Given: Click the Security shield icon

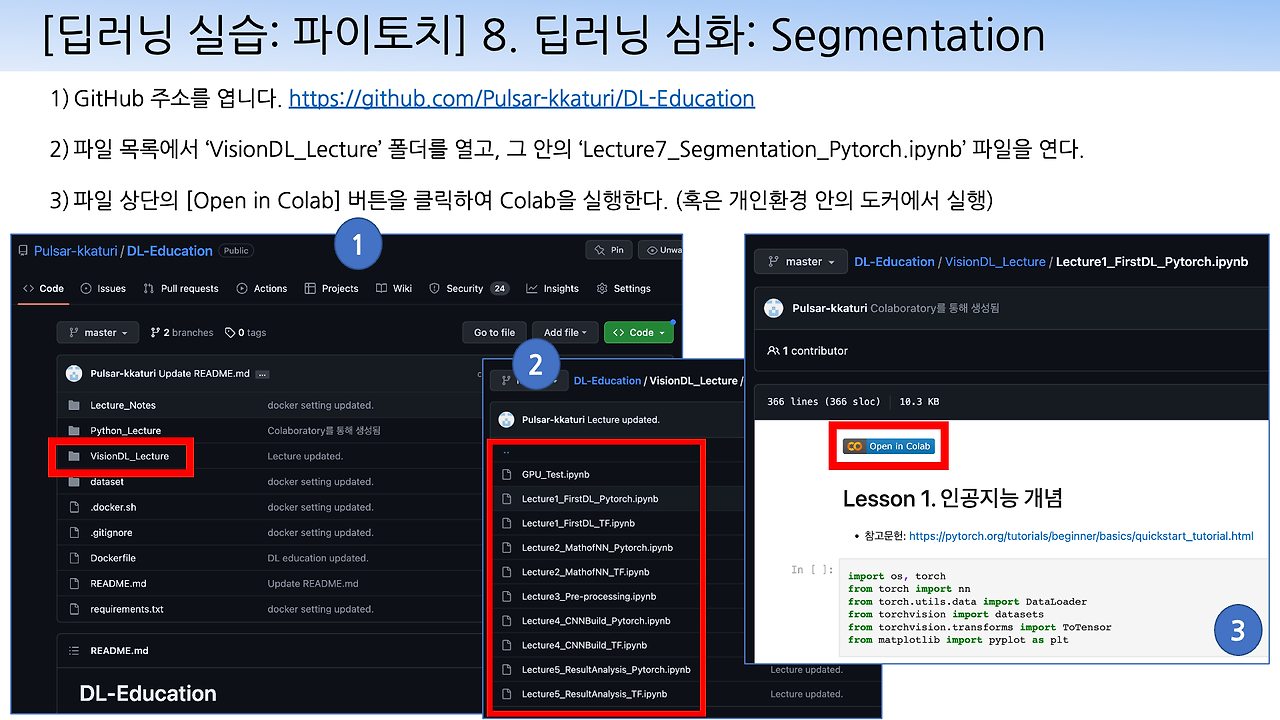Looking at the screenshot, I should click(435, 288).
